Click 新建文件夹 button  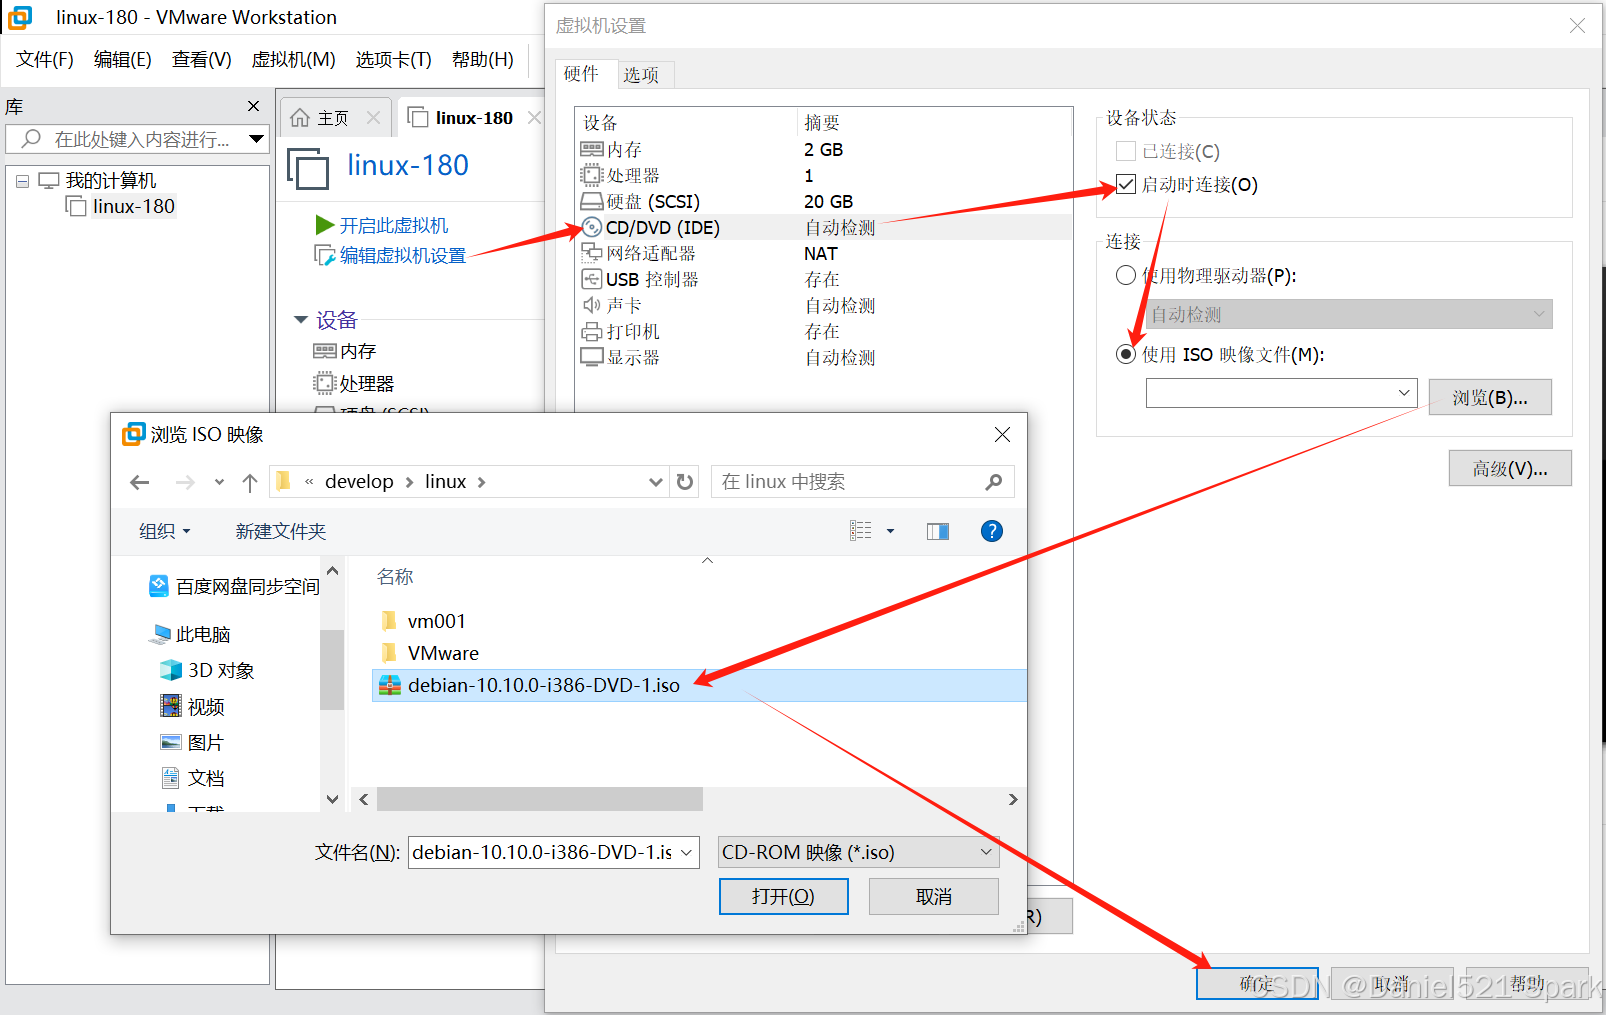point(281,531)
